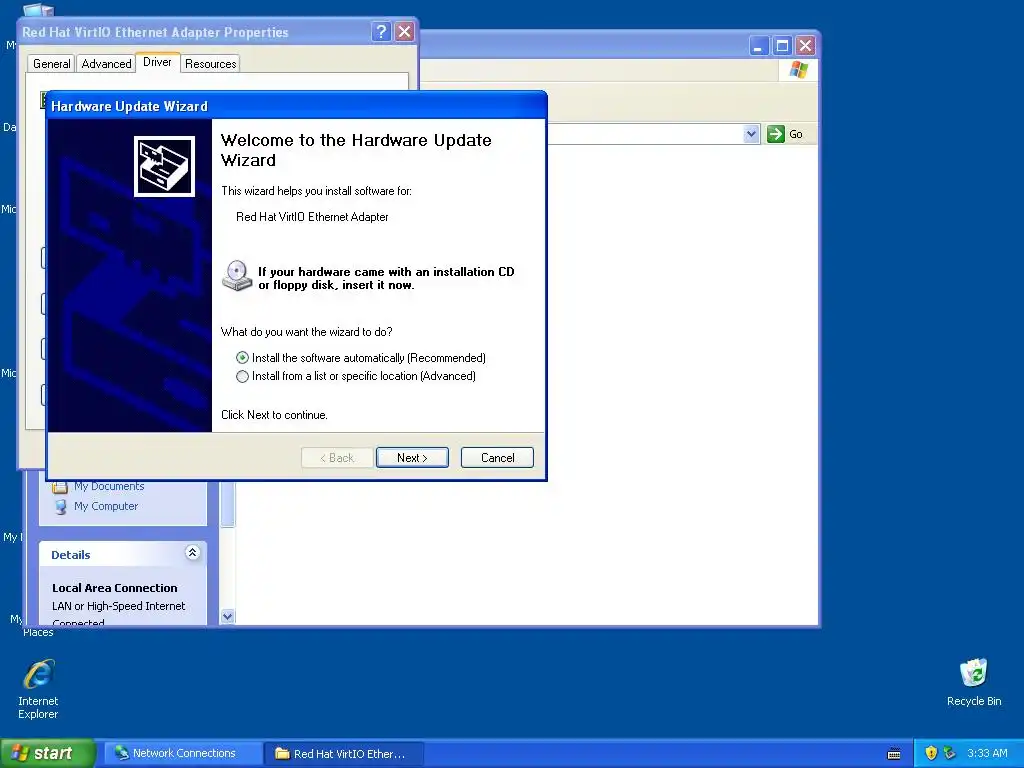Click the LAN or High-Speed Internet text
Screen dimensions: 1024x768
coord(119,606)
